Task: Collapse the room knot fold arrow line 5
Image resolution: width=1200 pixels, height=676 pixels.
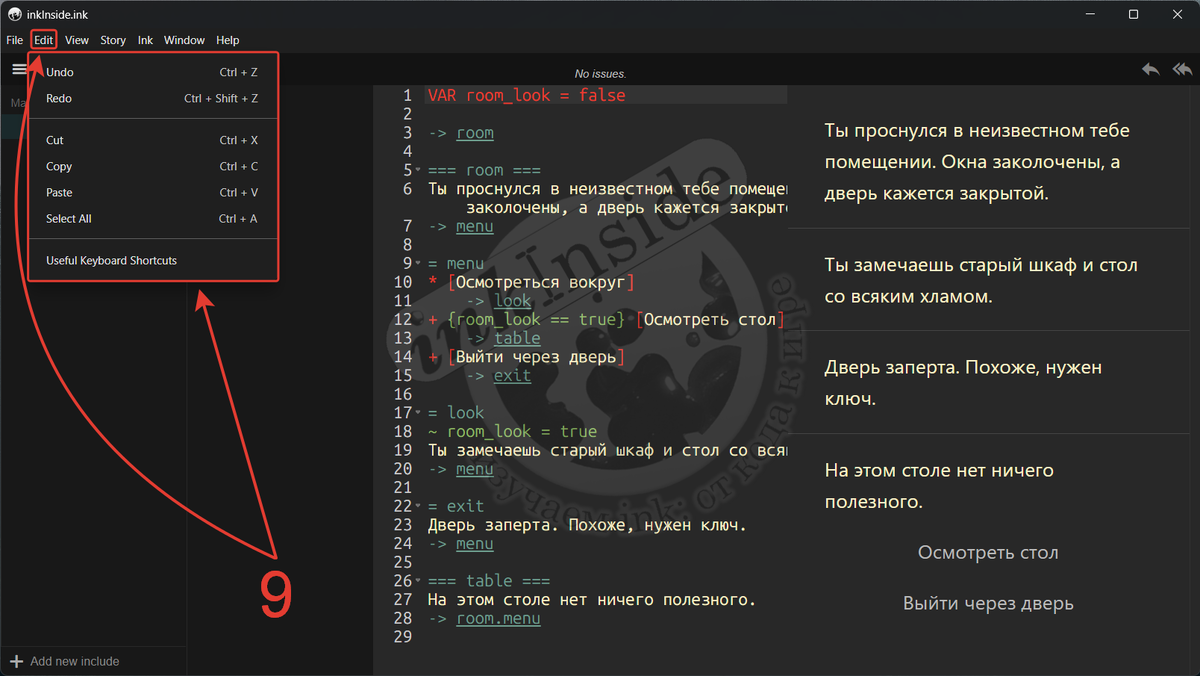Action: coord(420,171)
